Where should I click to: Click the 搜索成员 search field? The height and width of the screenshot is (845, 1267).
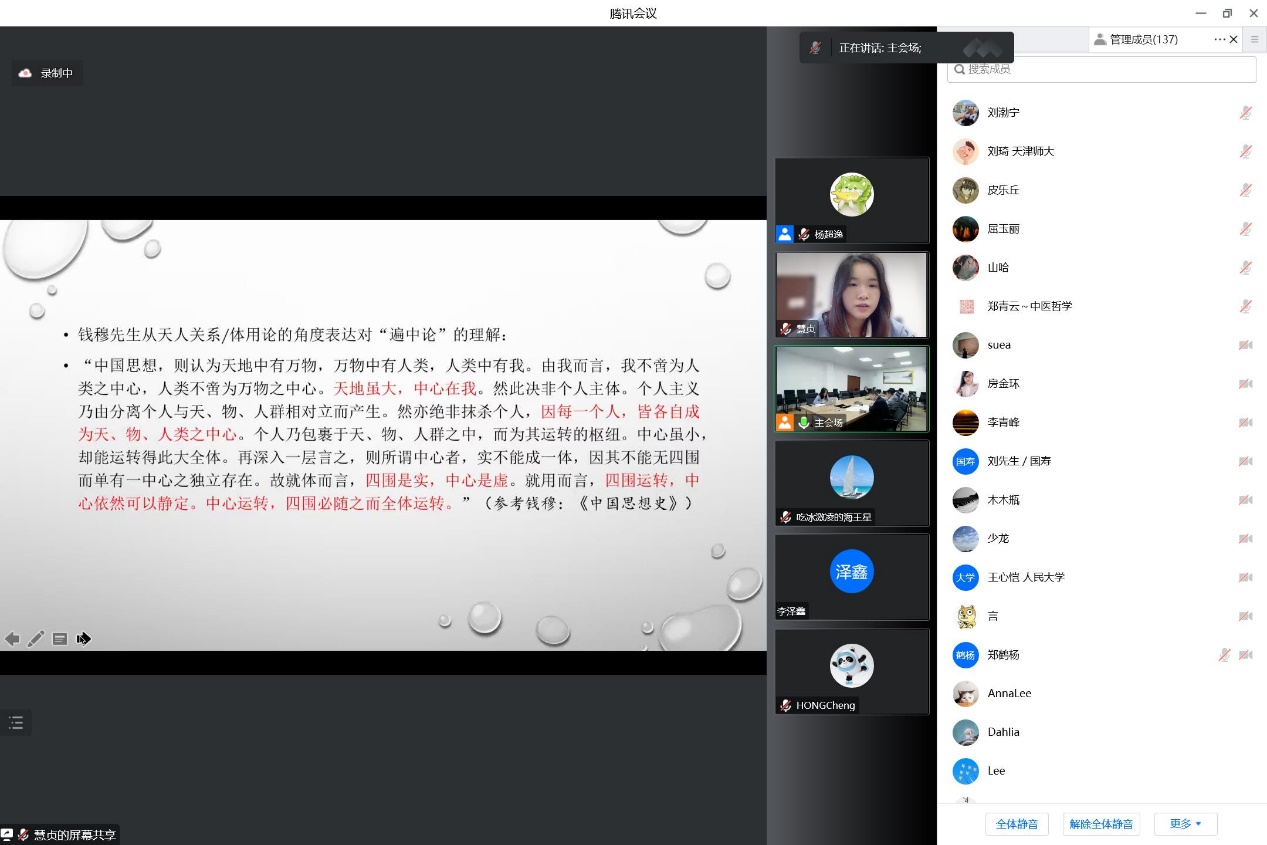coord(1102,69)
